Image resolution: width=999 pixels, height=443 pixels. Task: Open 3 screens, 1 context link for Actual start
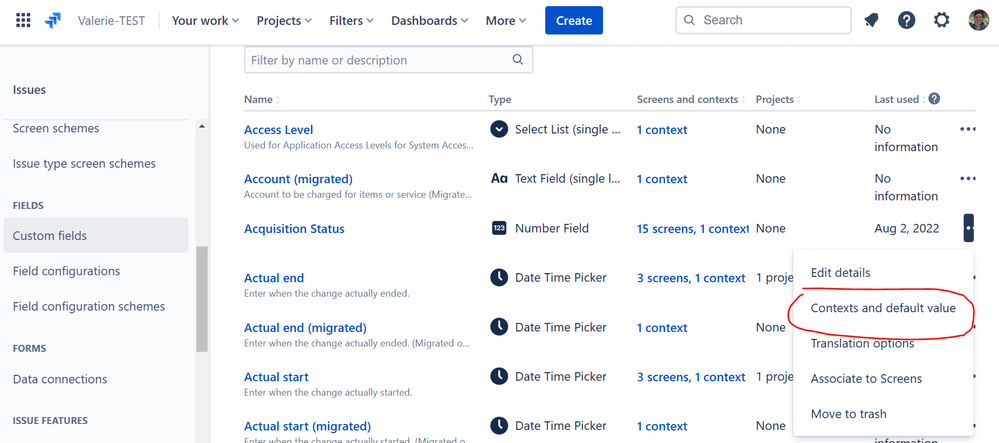coord(691,377)
